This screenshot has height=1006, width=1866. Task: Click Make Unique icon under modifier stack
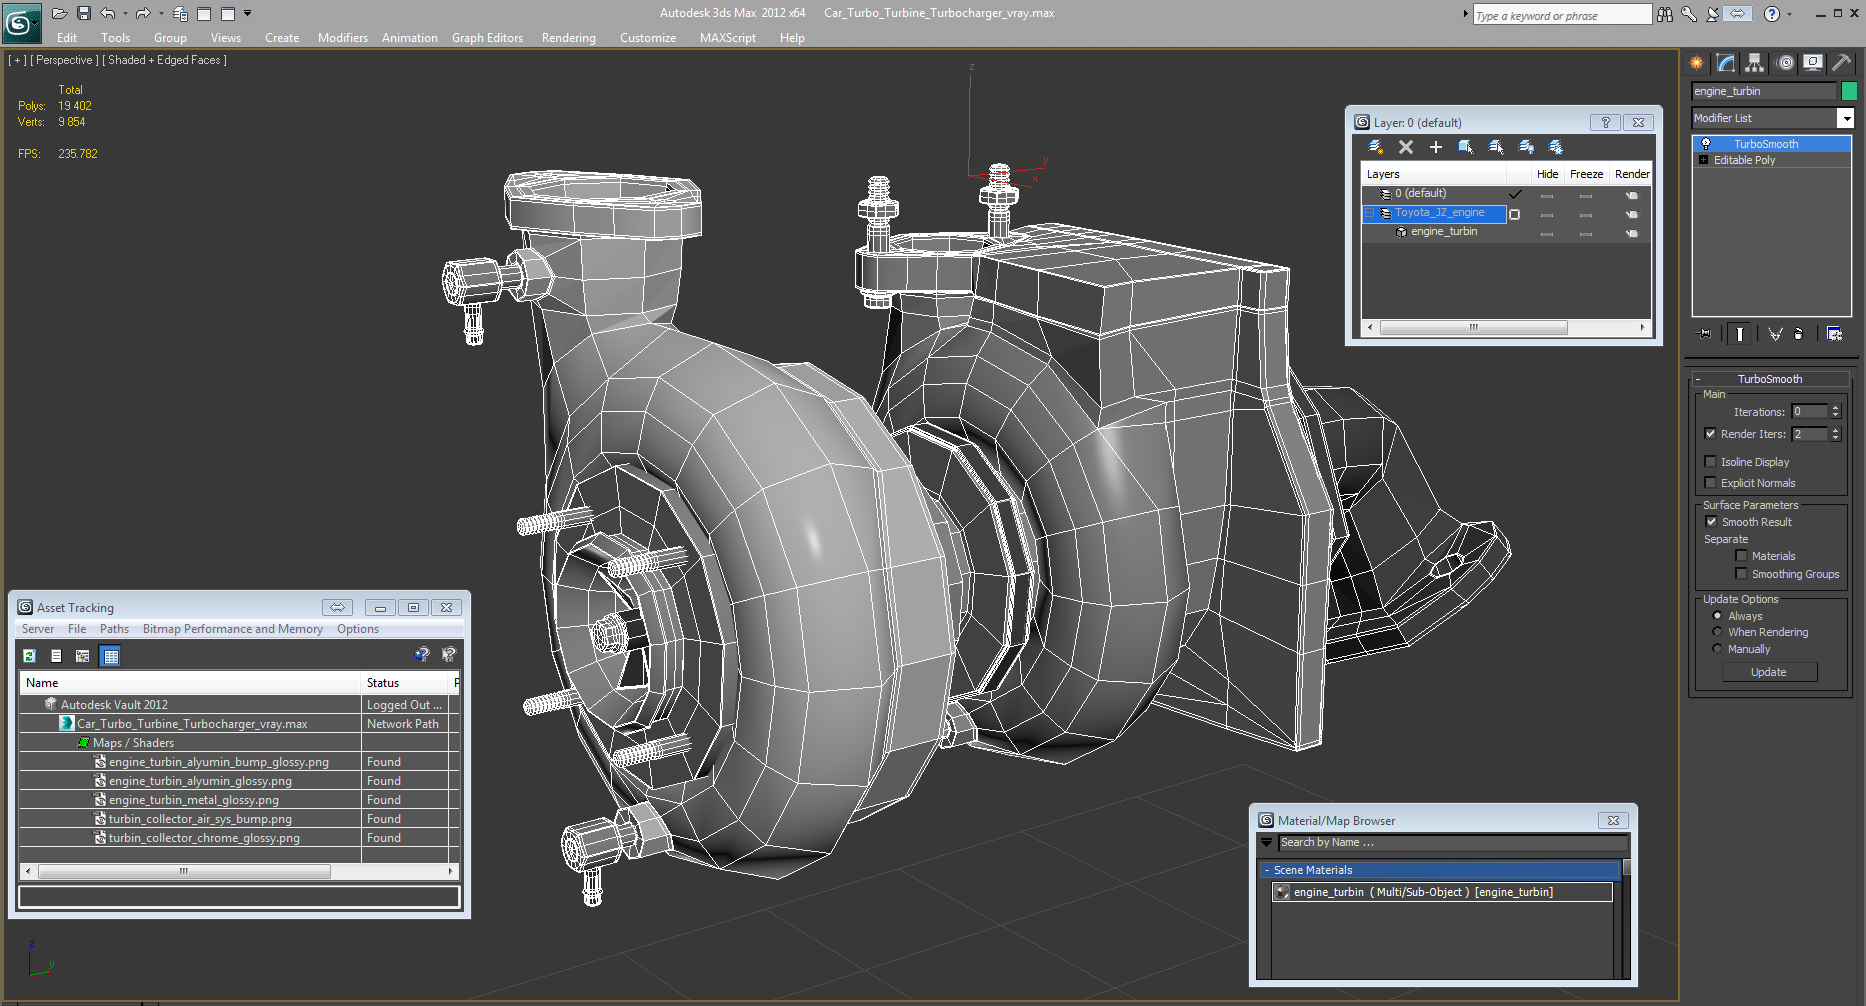tap(1775, 334)
